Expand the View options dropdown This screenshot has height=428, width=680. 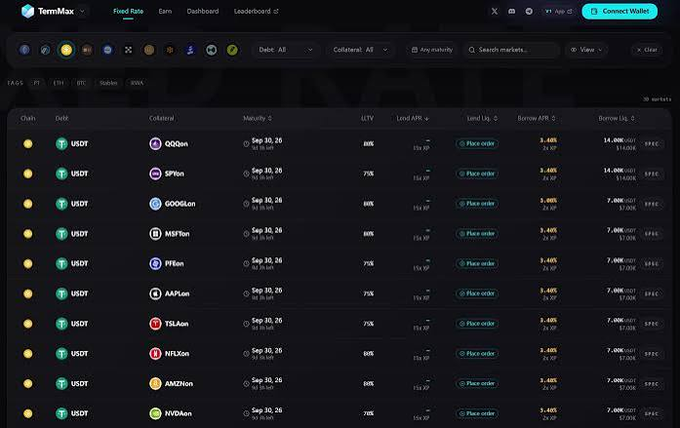[586, 50]
